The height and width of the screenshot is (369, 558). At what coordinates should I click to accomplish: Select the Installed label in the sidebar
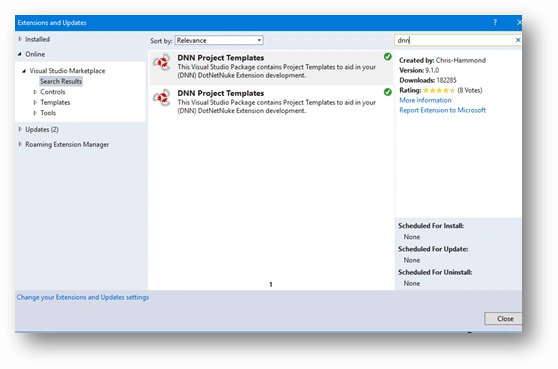tap(37, 39)
